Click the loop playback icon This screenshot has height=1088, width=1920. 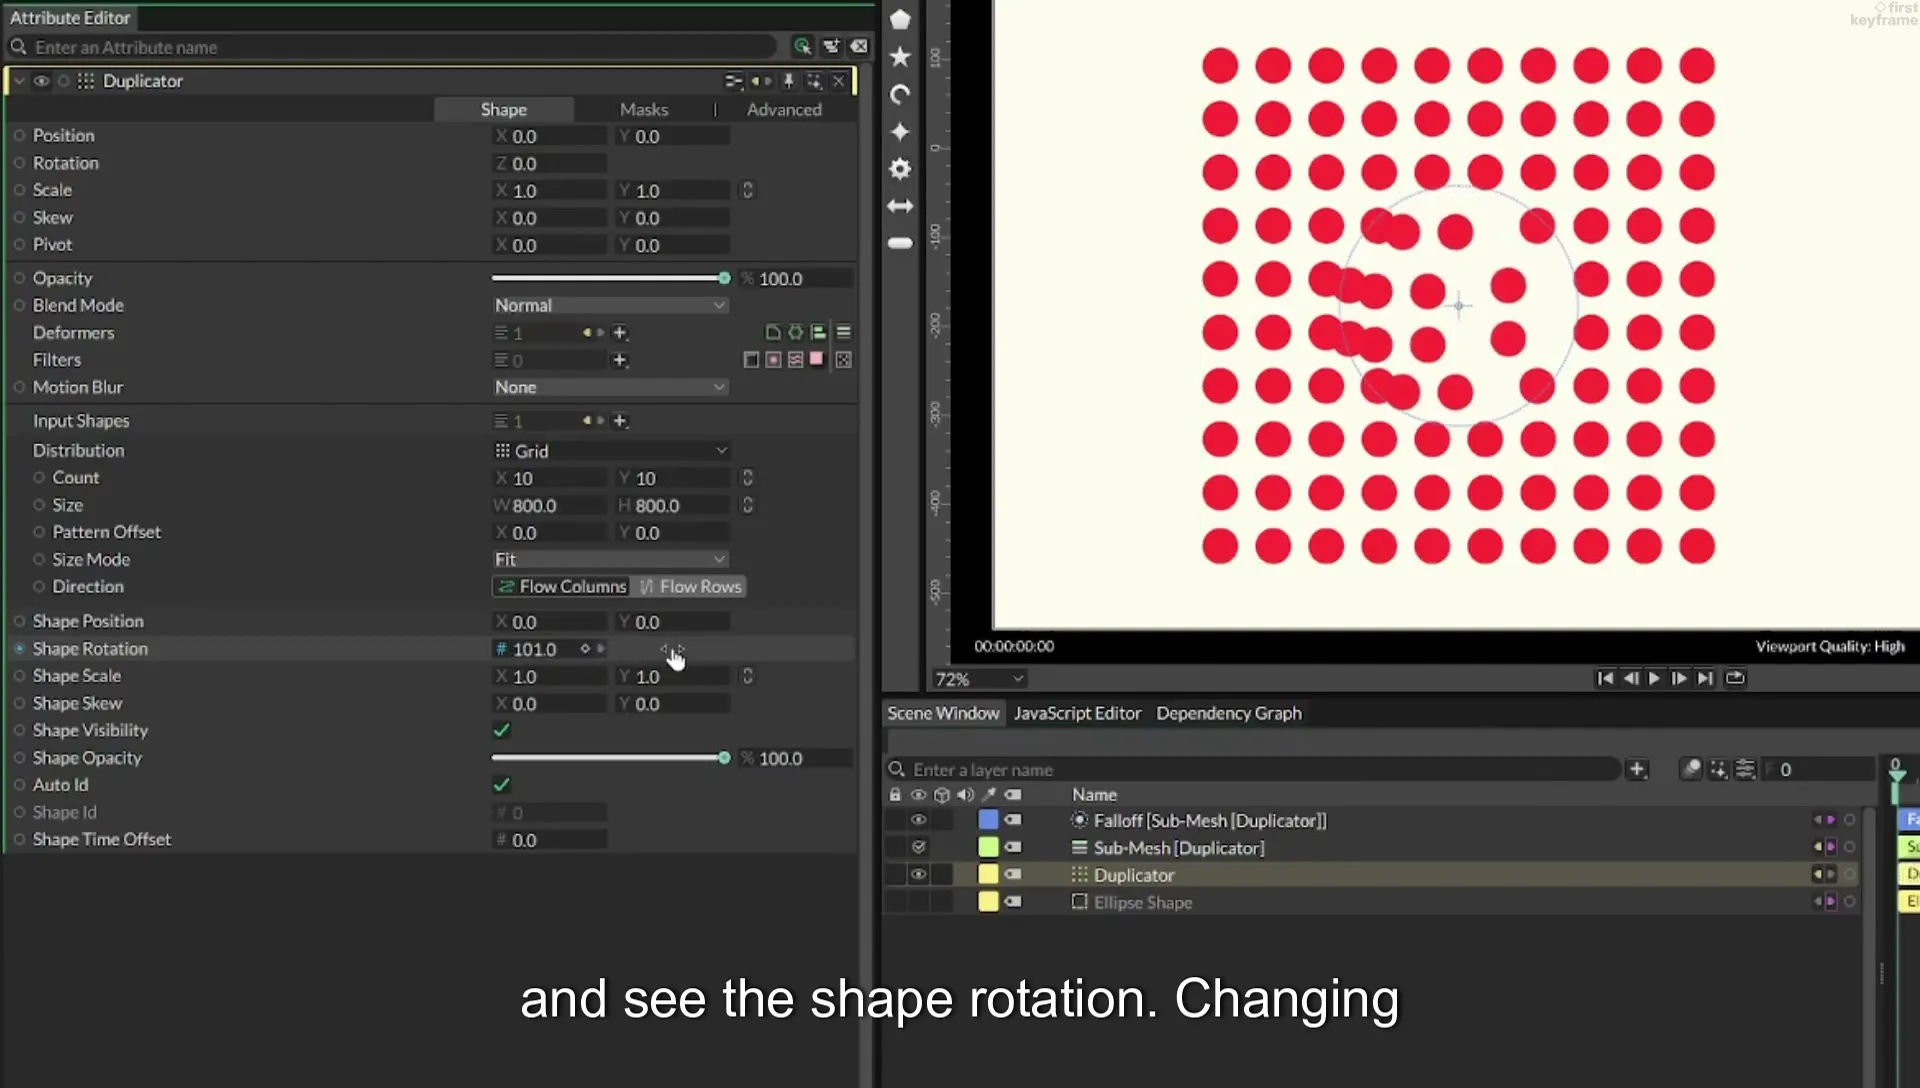[1736, 678]
